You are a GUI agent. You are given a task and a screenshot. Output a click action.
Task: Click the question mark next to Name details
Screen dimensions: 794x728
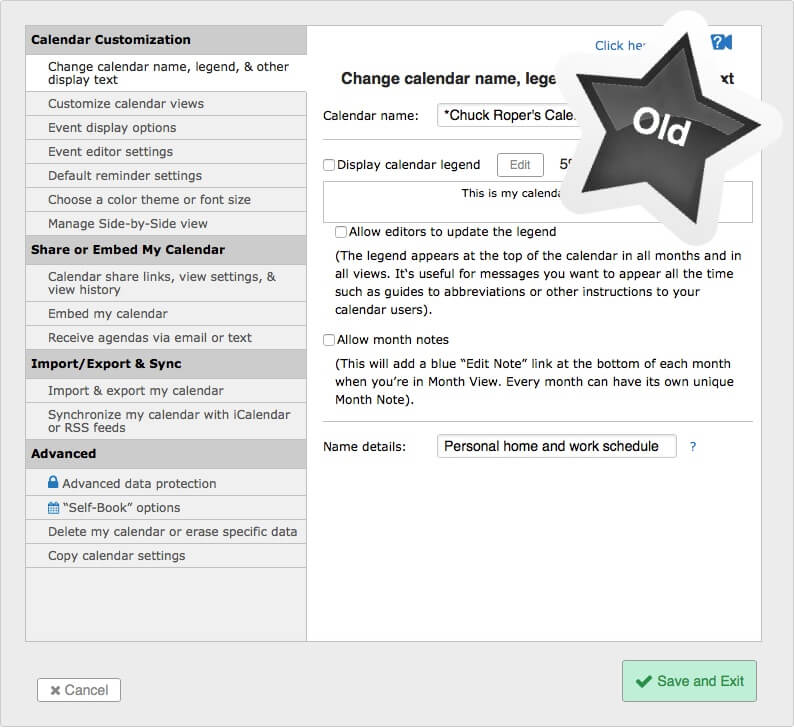(693, 447)
